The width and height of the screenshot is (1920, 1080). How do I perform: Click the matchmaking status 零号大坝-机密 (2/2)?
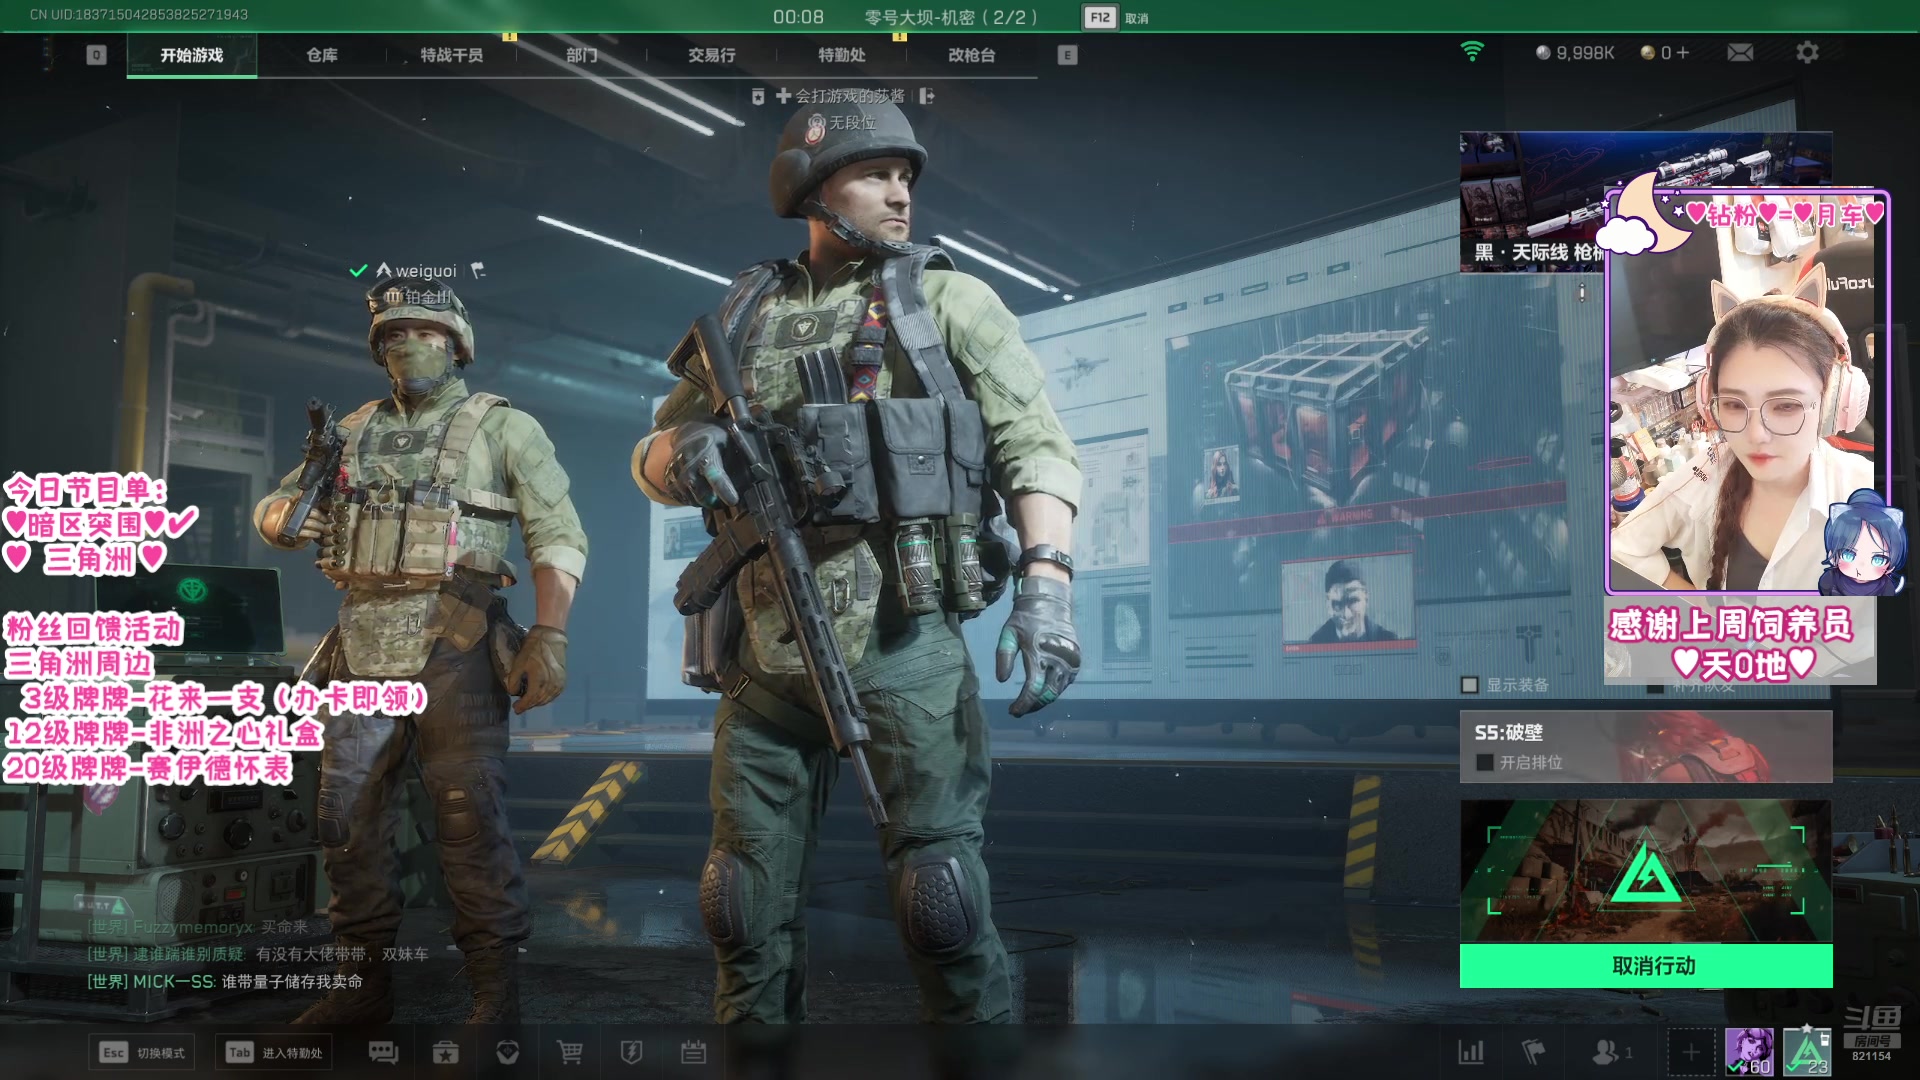click(x=951, y=17)
